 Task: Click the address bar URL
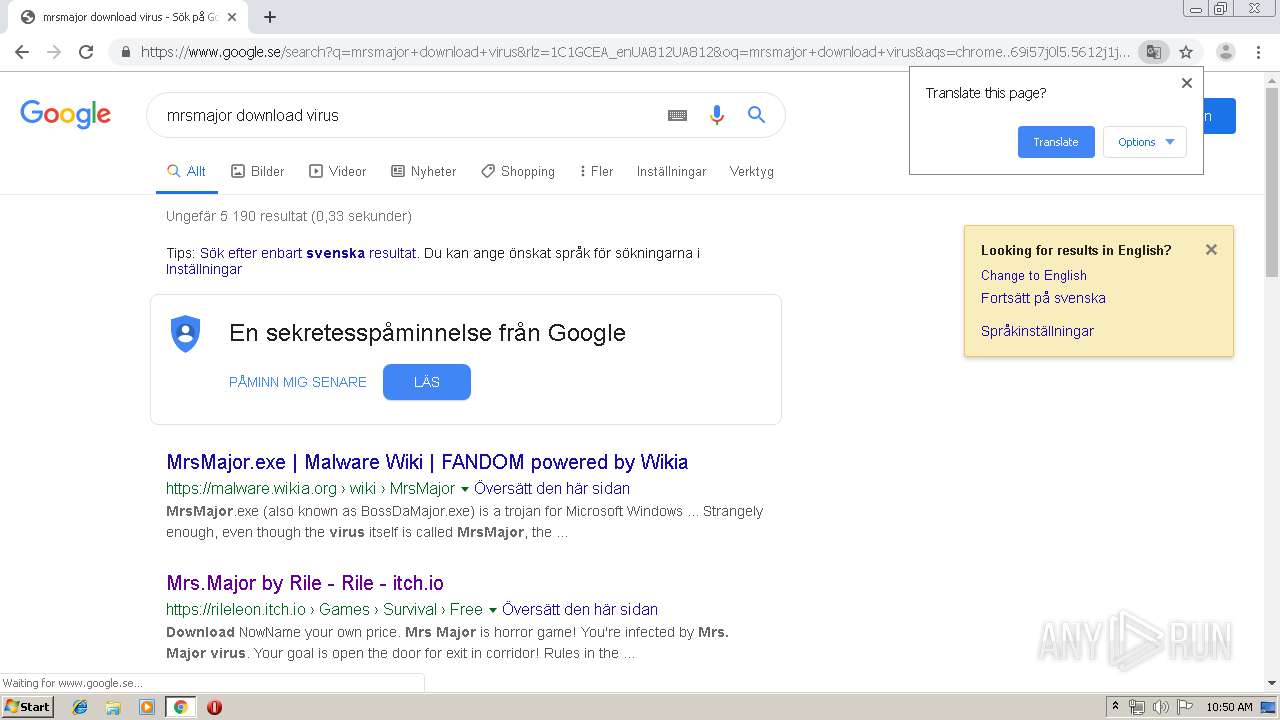(634, 52)
